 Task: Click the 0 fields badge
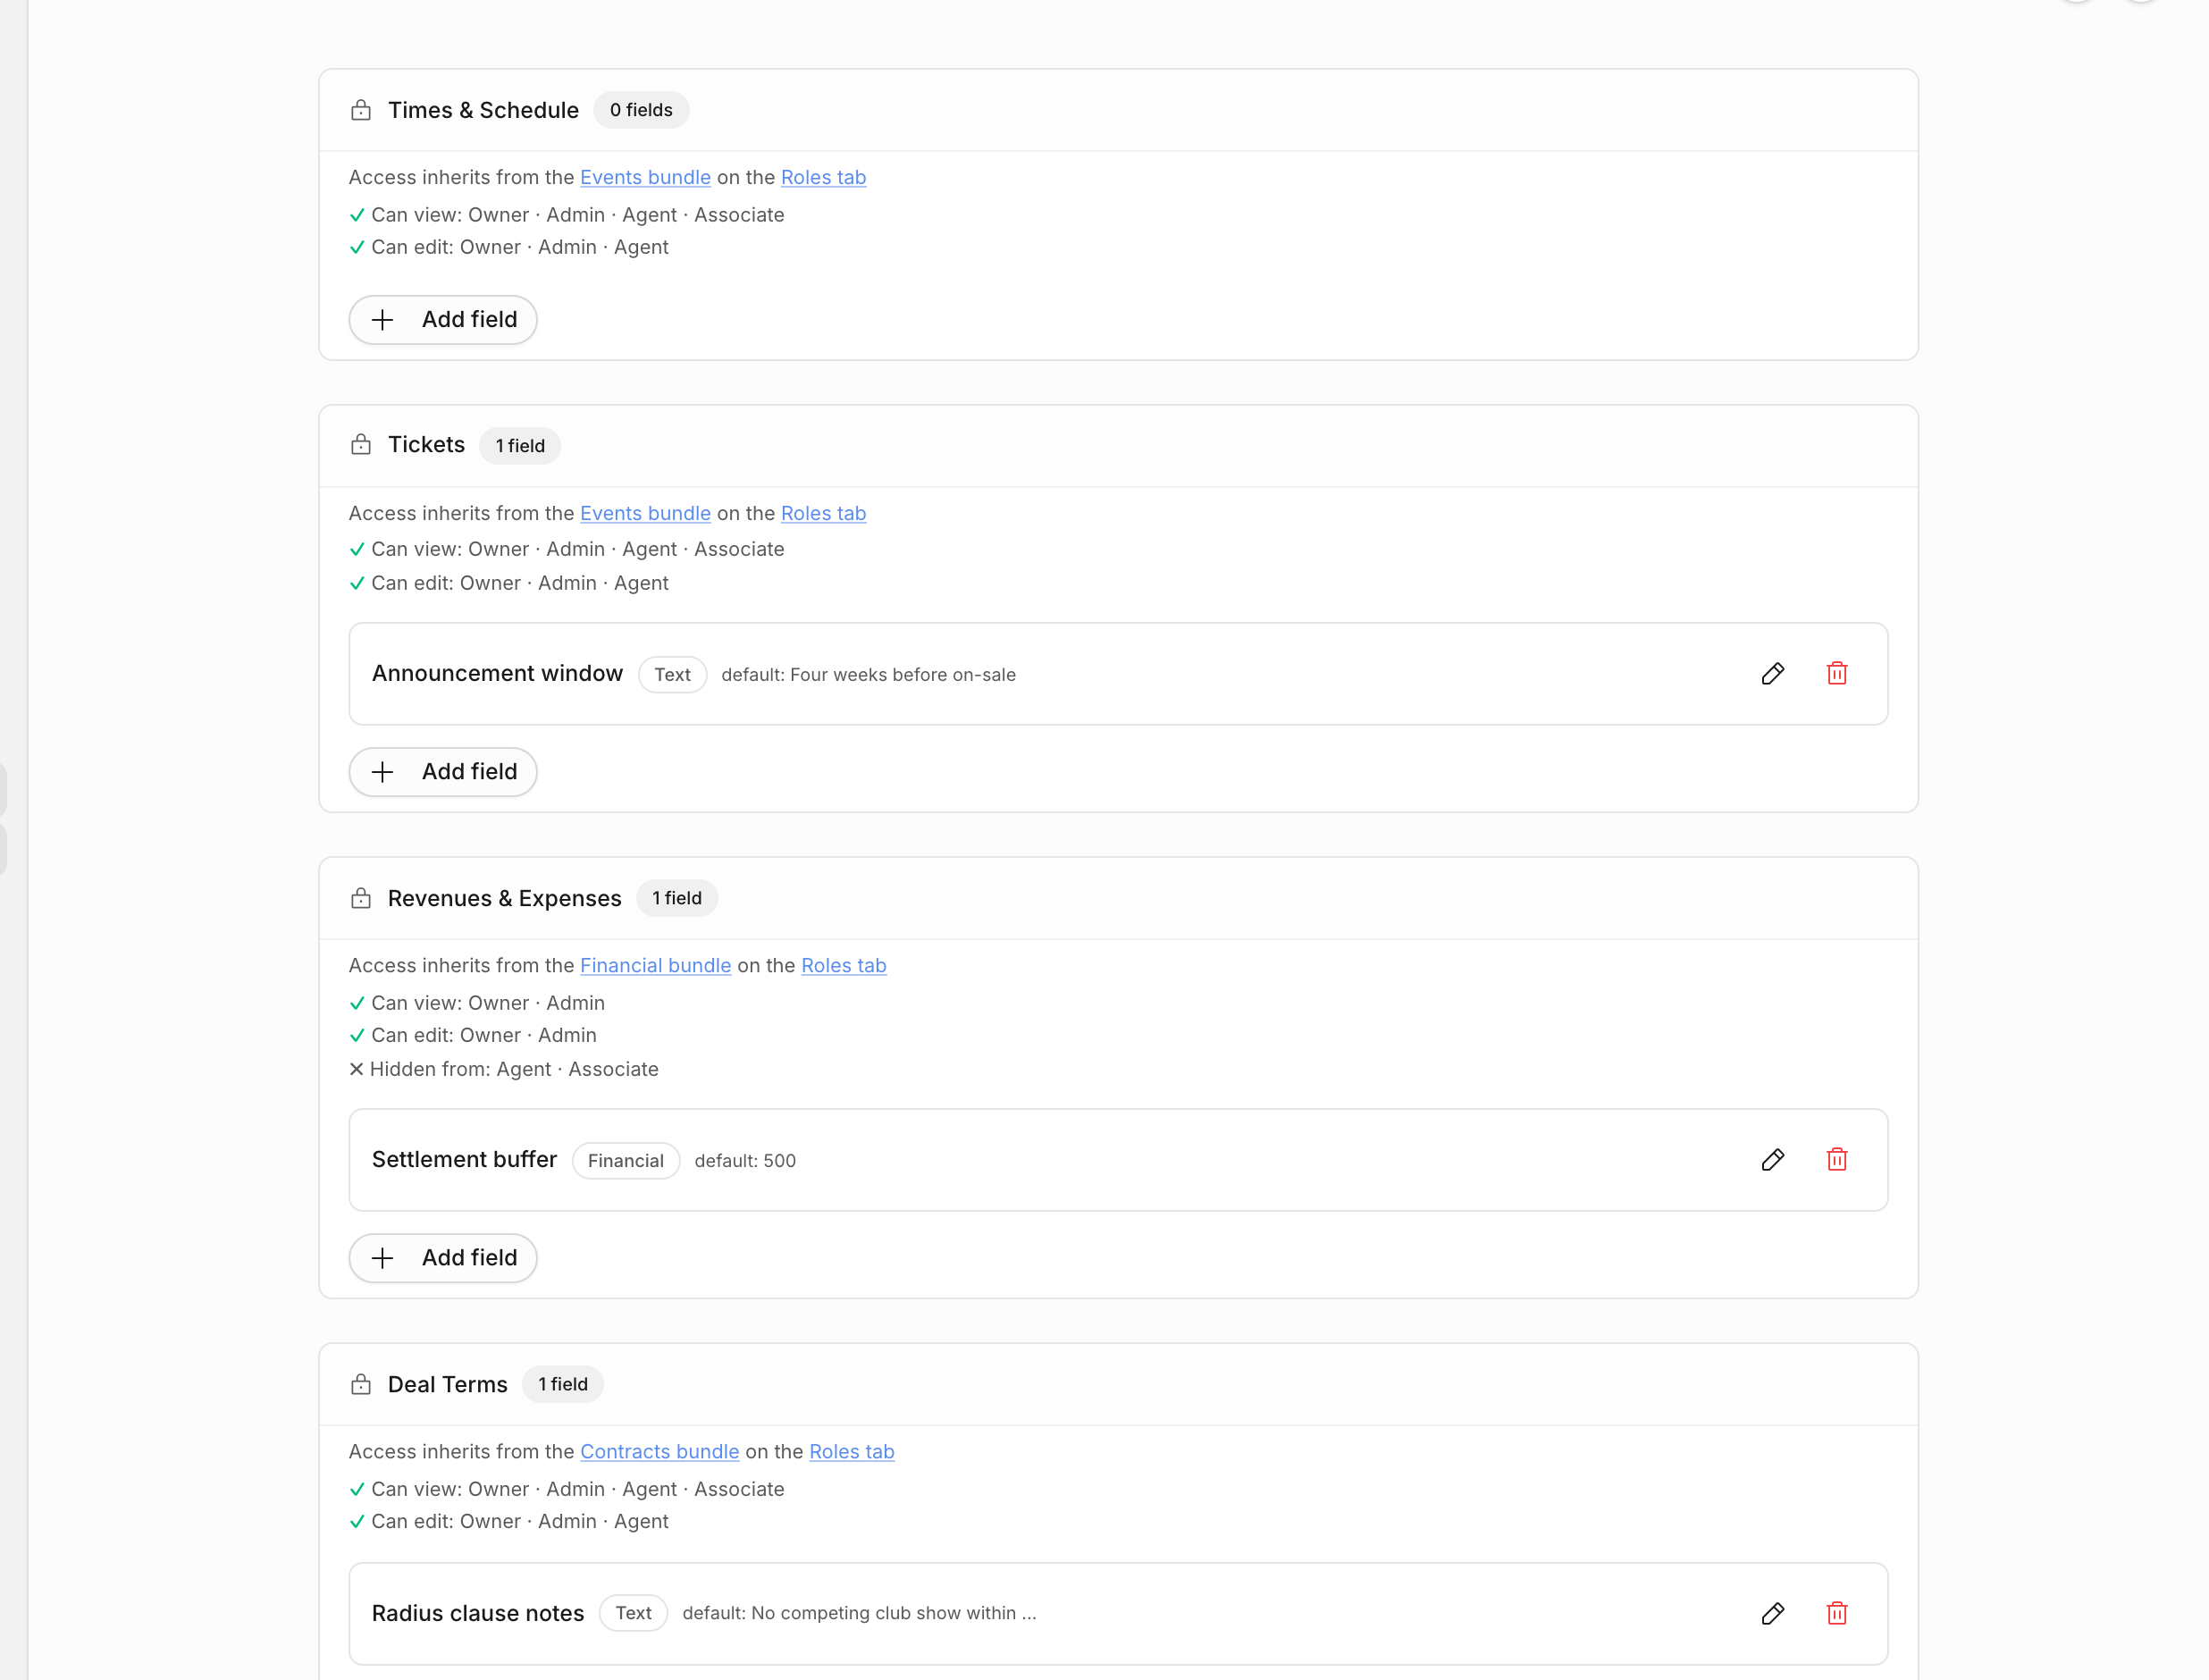tap(641, 110)
